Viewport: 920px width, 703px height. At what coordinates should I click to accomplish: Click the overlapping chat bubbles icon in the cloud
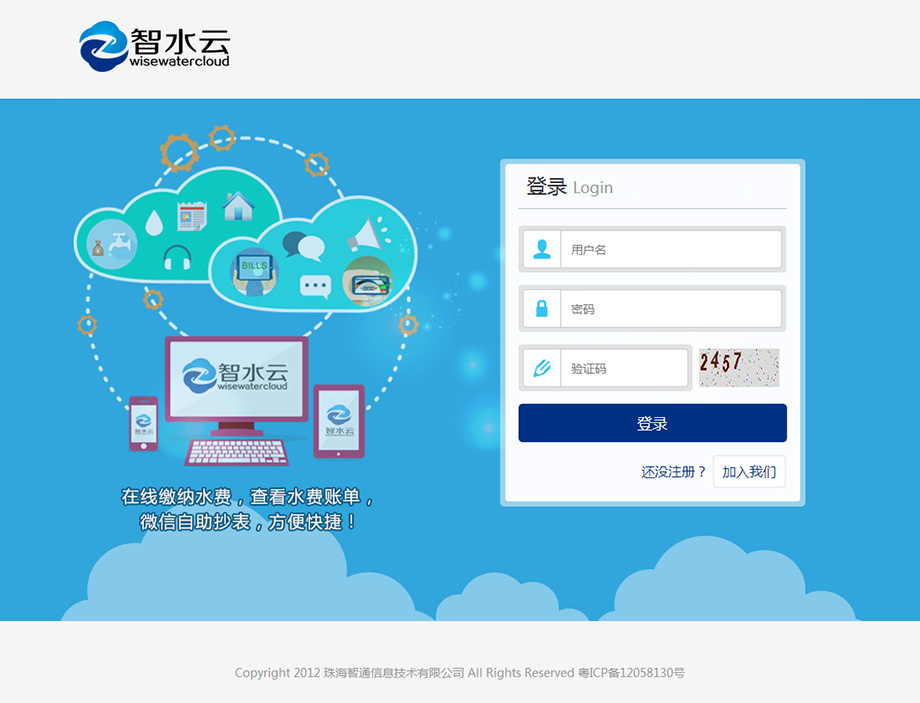(303, 246)
